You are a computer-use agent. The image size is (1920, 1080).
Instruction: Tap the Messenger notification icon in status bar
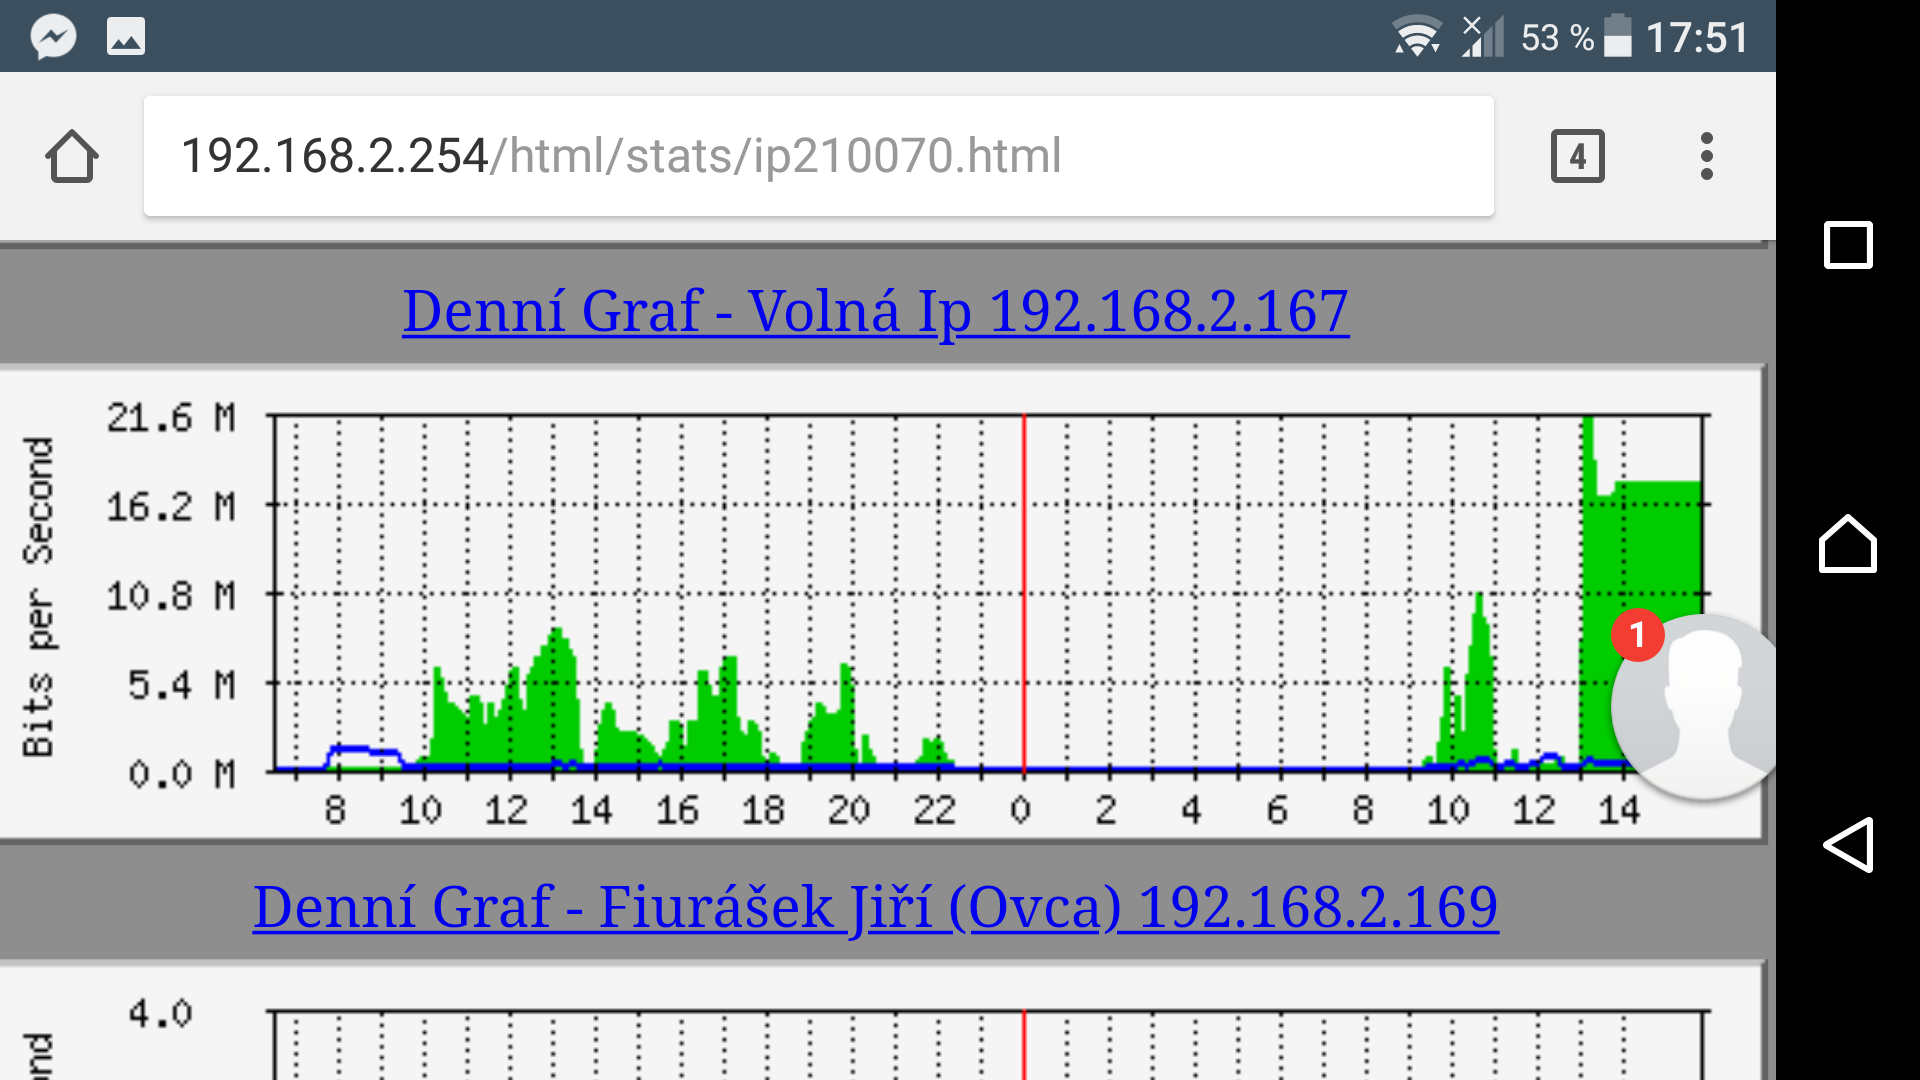pyautogui.click(x=53, y=37)
